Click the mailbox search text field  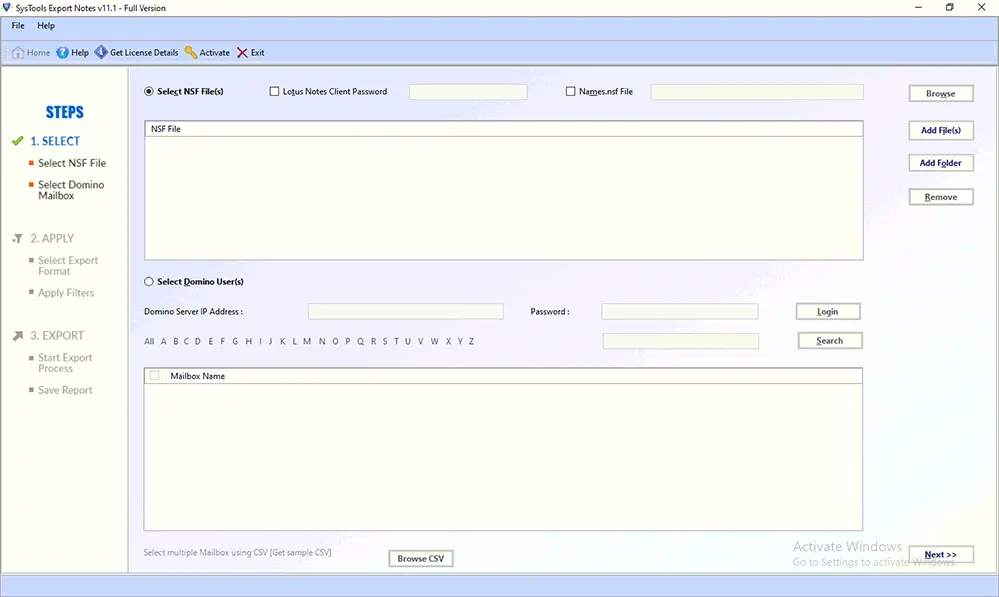680,342
